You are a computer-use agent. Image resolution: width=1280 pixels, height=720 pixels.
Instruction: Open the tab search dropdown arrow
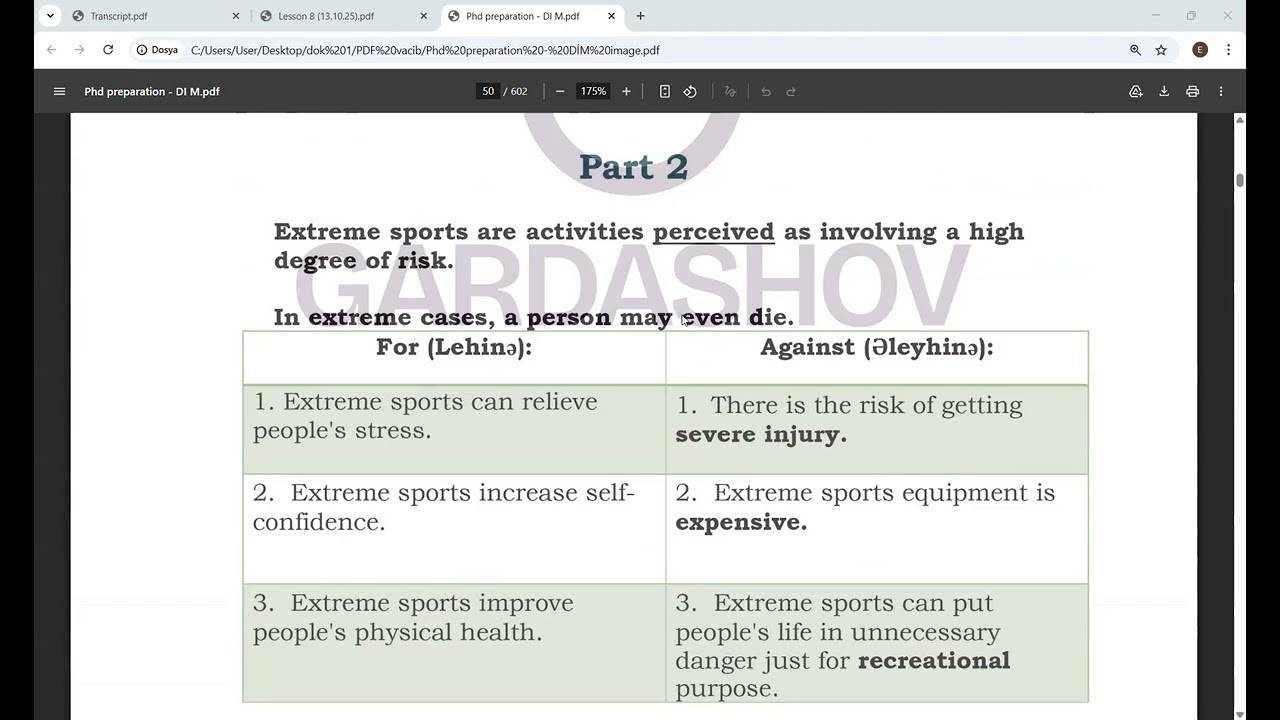(50, 16)
